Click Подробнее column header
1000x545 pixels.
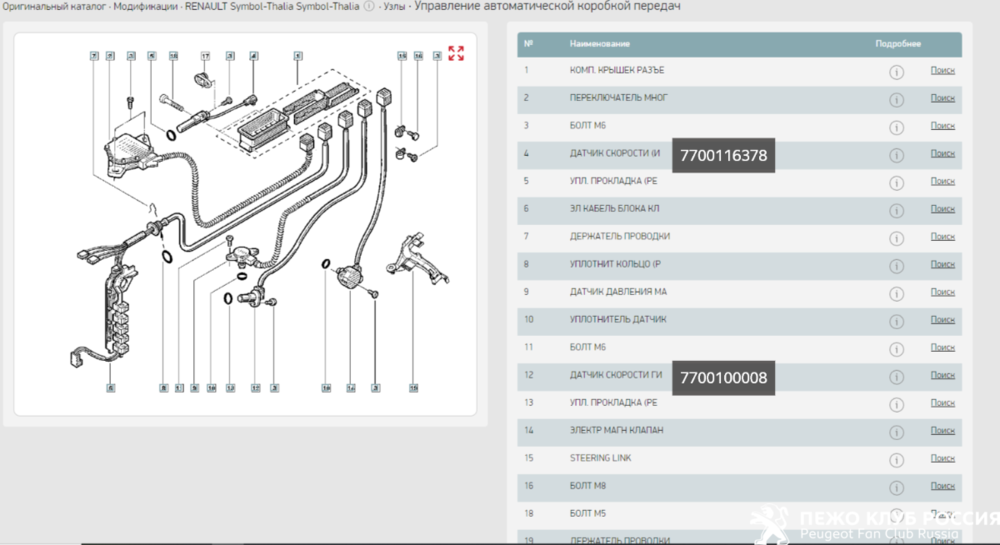point(898,44)
